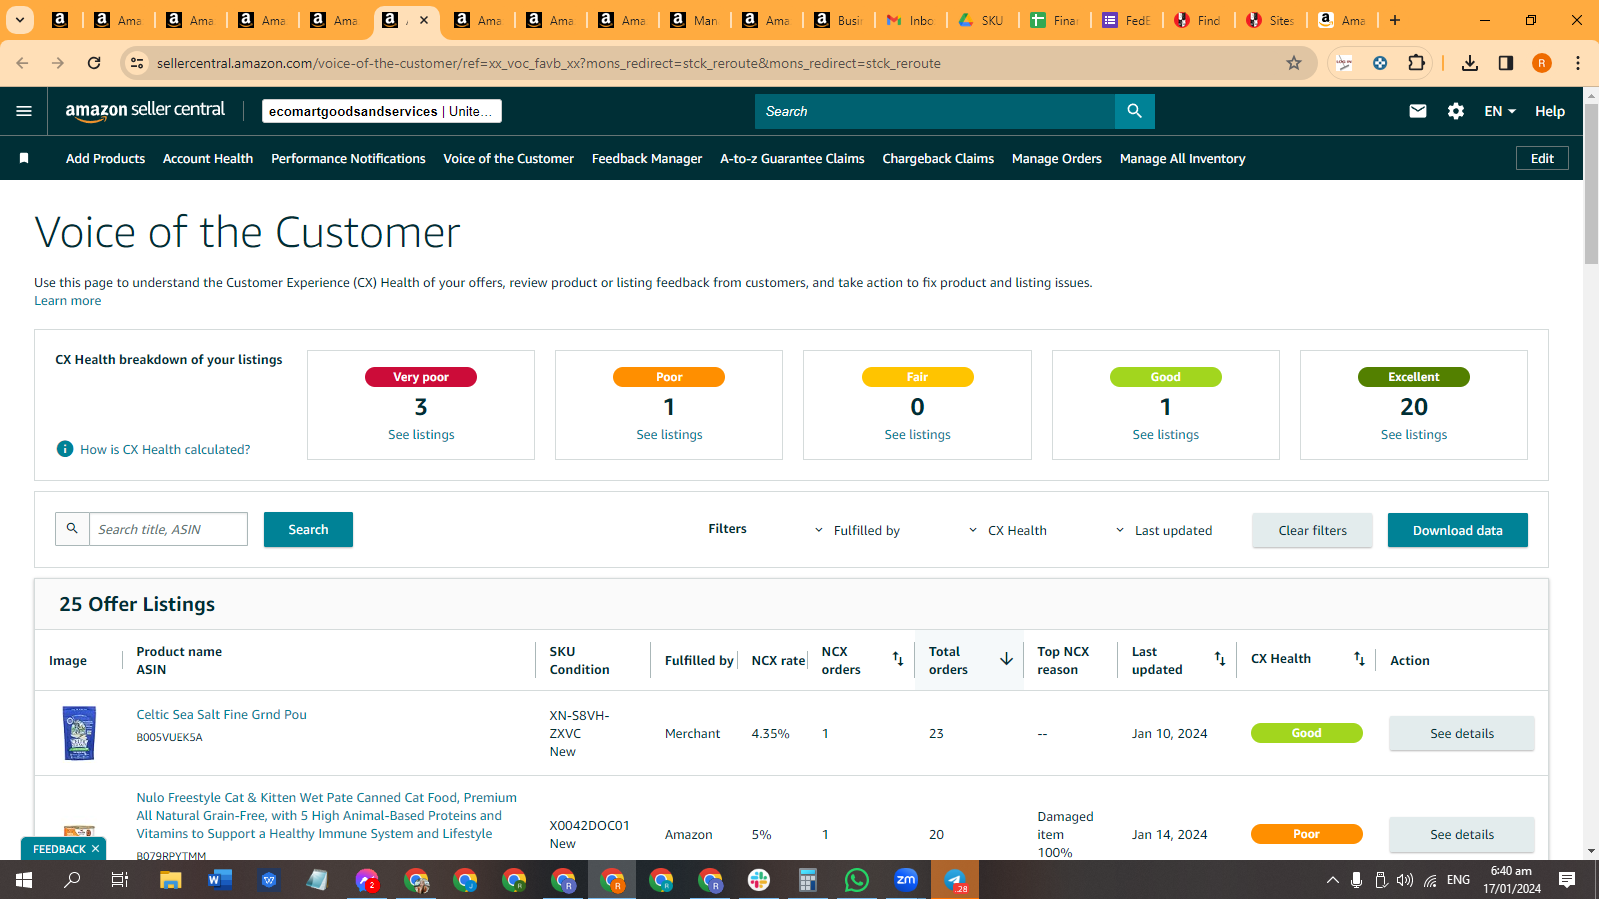Expand the CX Health filter
This screenshot has width=1599, height=899.
[1007, 530]
